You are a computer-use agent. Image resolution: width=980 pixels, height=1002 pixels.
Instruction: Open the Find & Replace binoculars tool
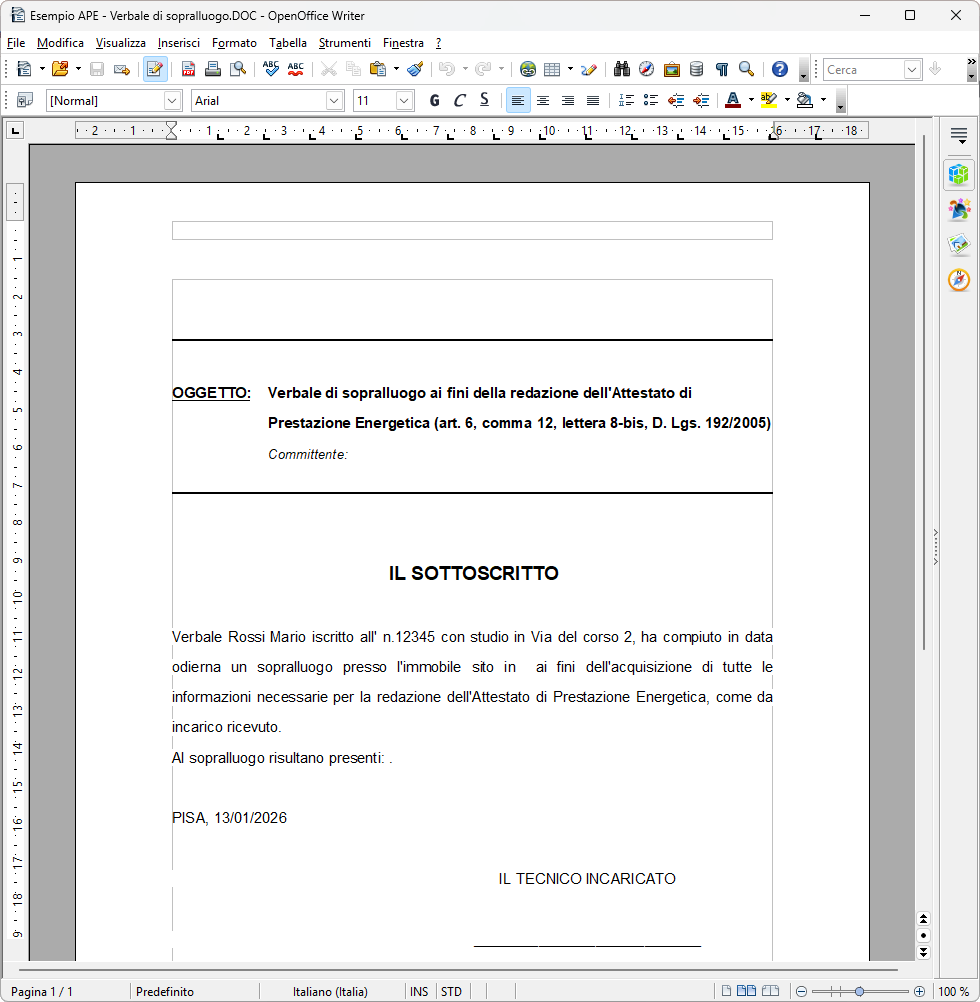[621, 69]
